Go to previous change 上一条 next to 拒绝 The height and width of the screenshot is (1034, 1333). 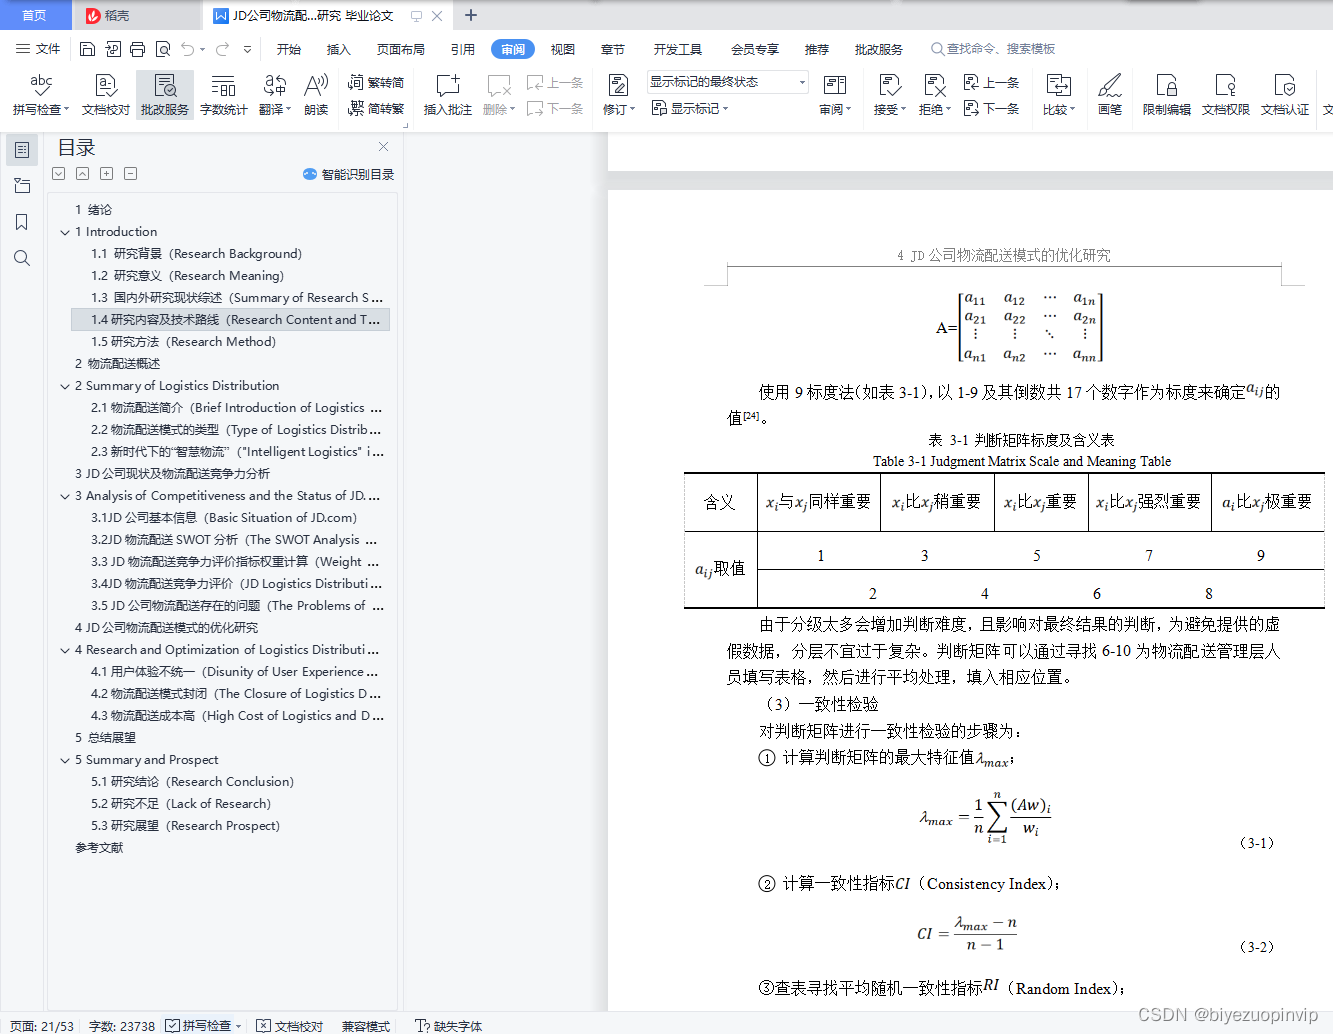[x=991, y=83]
